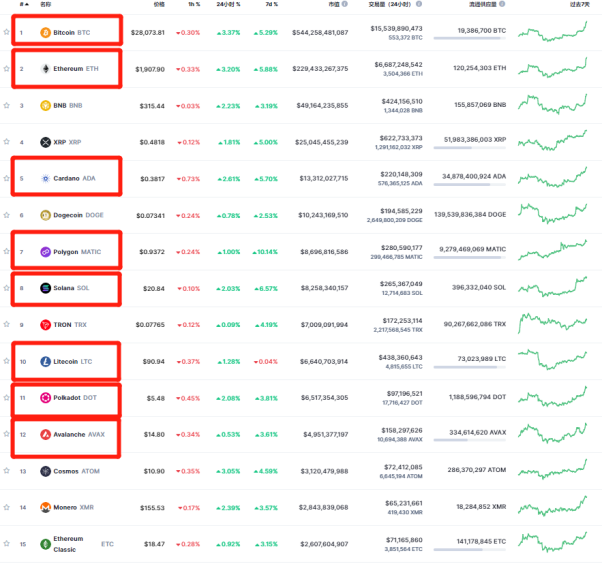Click the Dogecoin coin logo

pyautogui.click(x=45, y=215)
